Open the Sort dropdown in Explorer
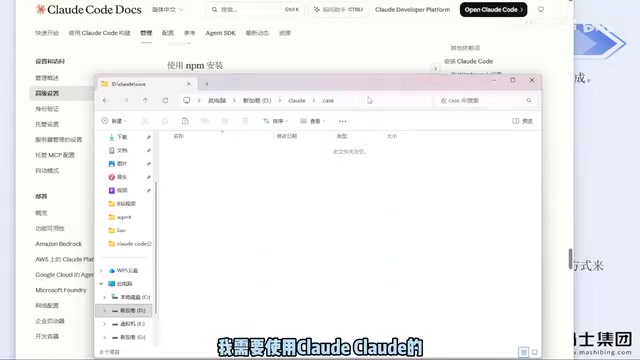Image resolution: width=640 pixels, height=360 pixels. [x=276, y=121]
